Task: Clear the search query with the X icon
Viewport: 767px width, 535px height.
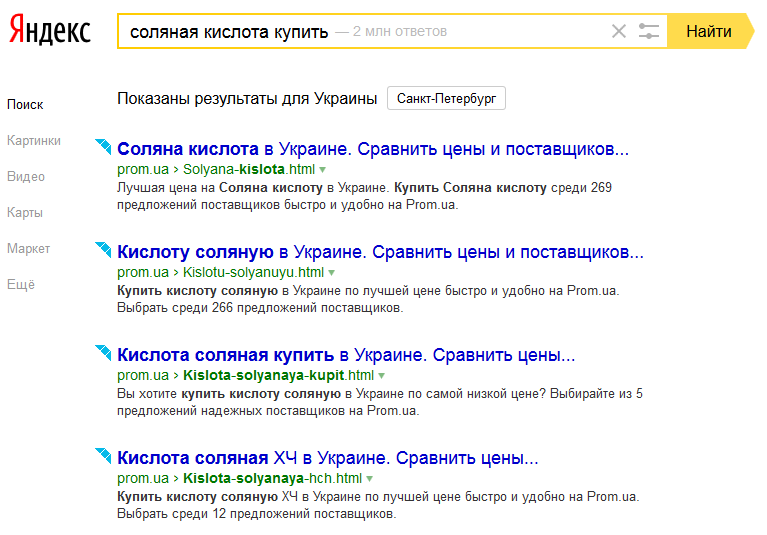Action: 619,31
